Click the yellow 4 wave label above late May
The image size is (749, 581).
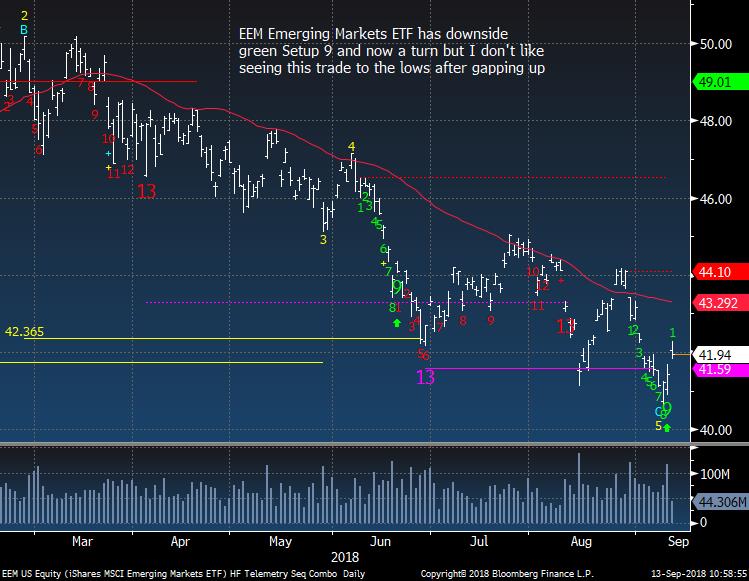(352, 146)
